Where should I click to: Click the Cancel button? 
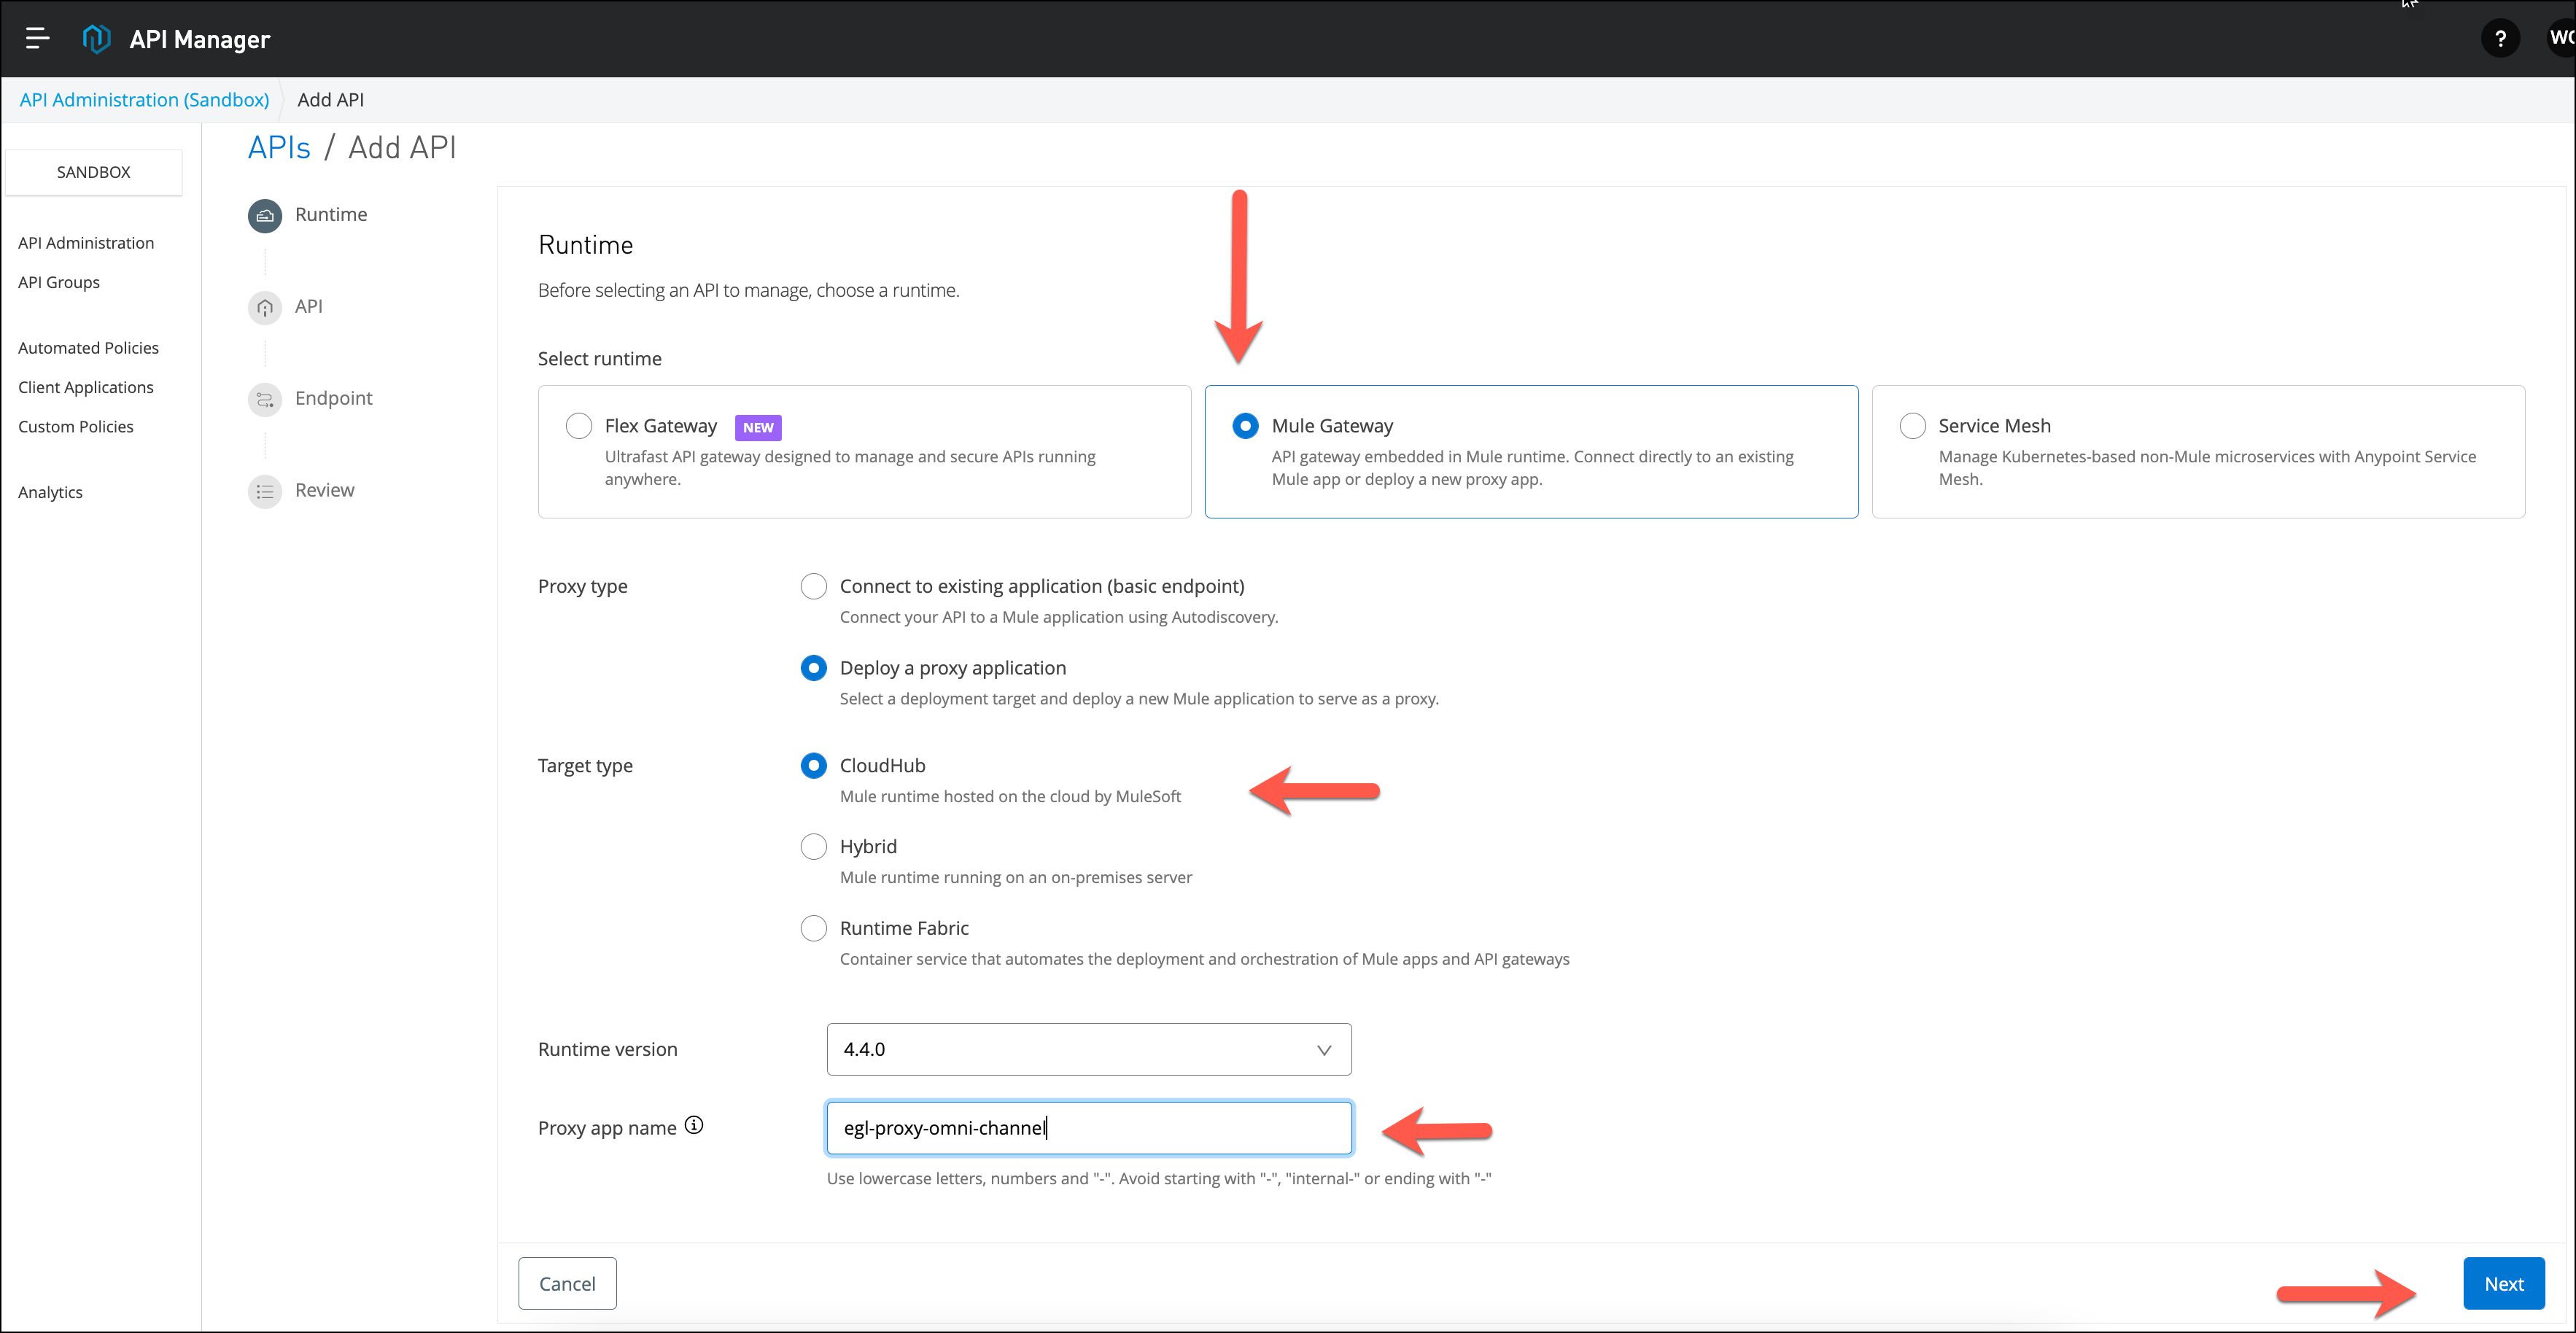[567, 1283]
